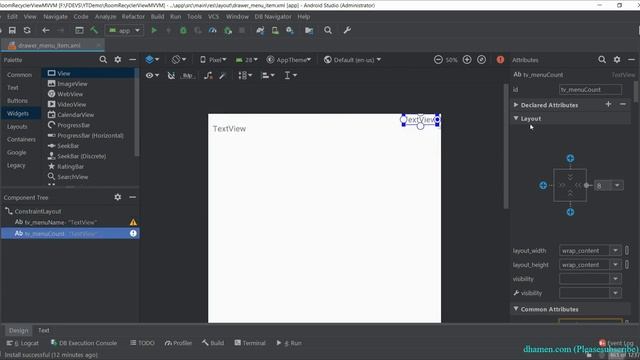Open the Terminal tool window
Image resolution: width=640 pixels, height=360 pixels.
[250, 343]
